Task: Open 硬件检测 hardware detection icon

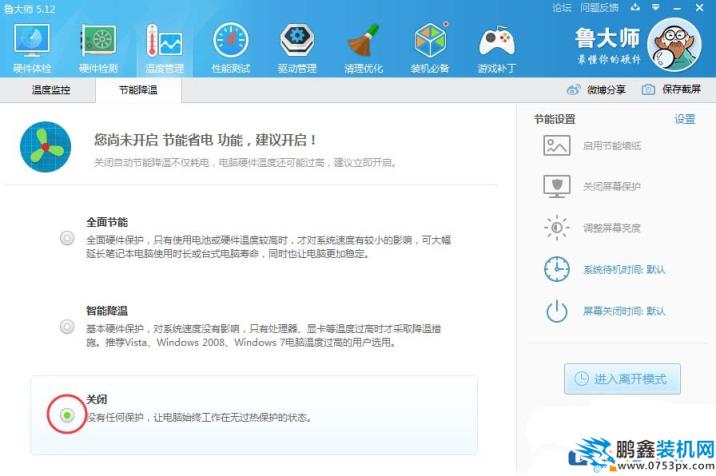Action: (x=98, y=45)
